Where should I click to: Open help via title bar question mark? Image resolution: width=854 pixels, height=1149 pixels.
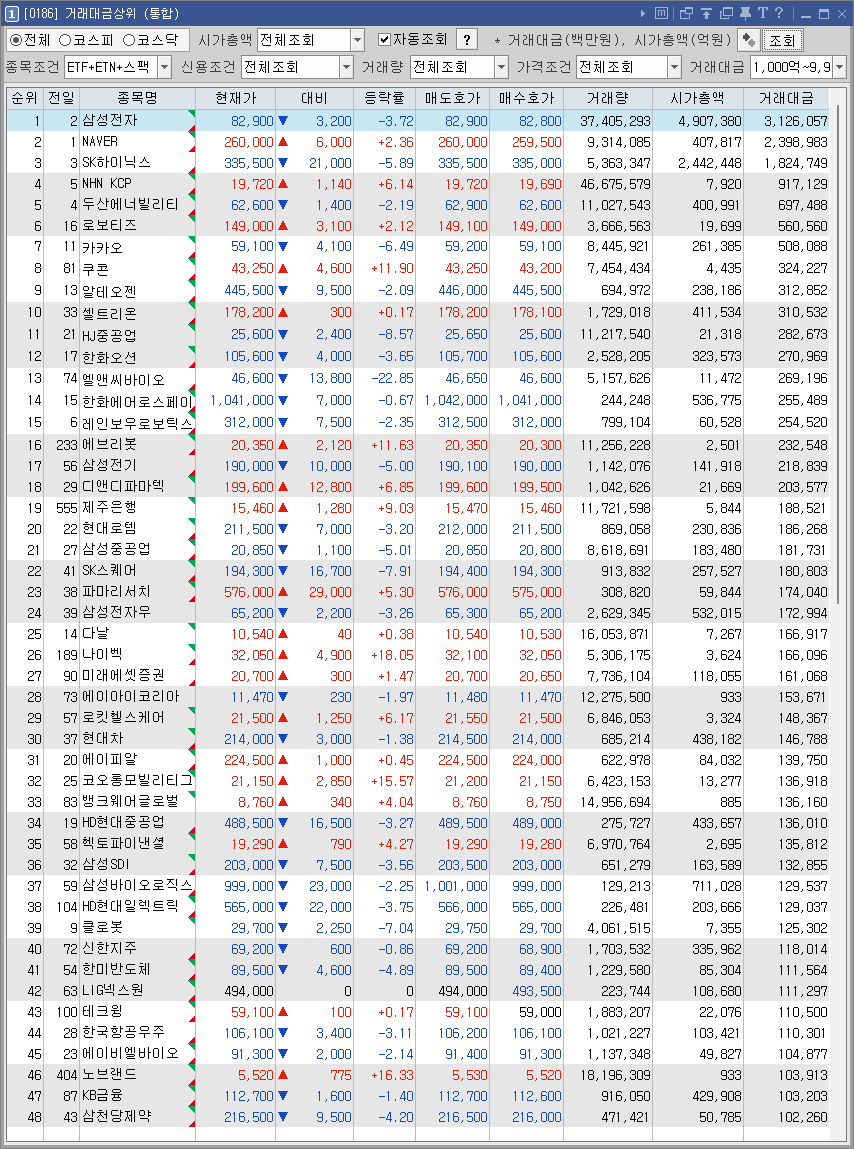click(x=779, y=13)
